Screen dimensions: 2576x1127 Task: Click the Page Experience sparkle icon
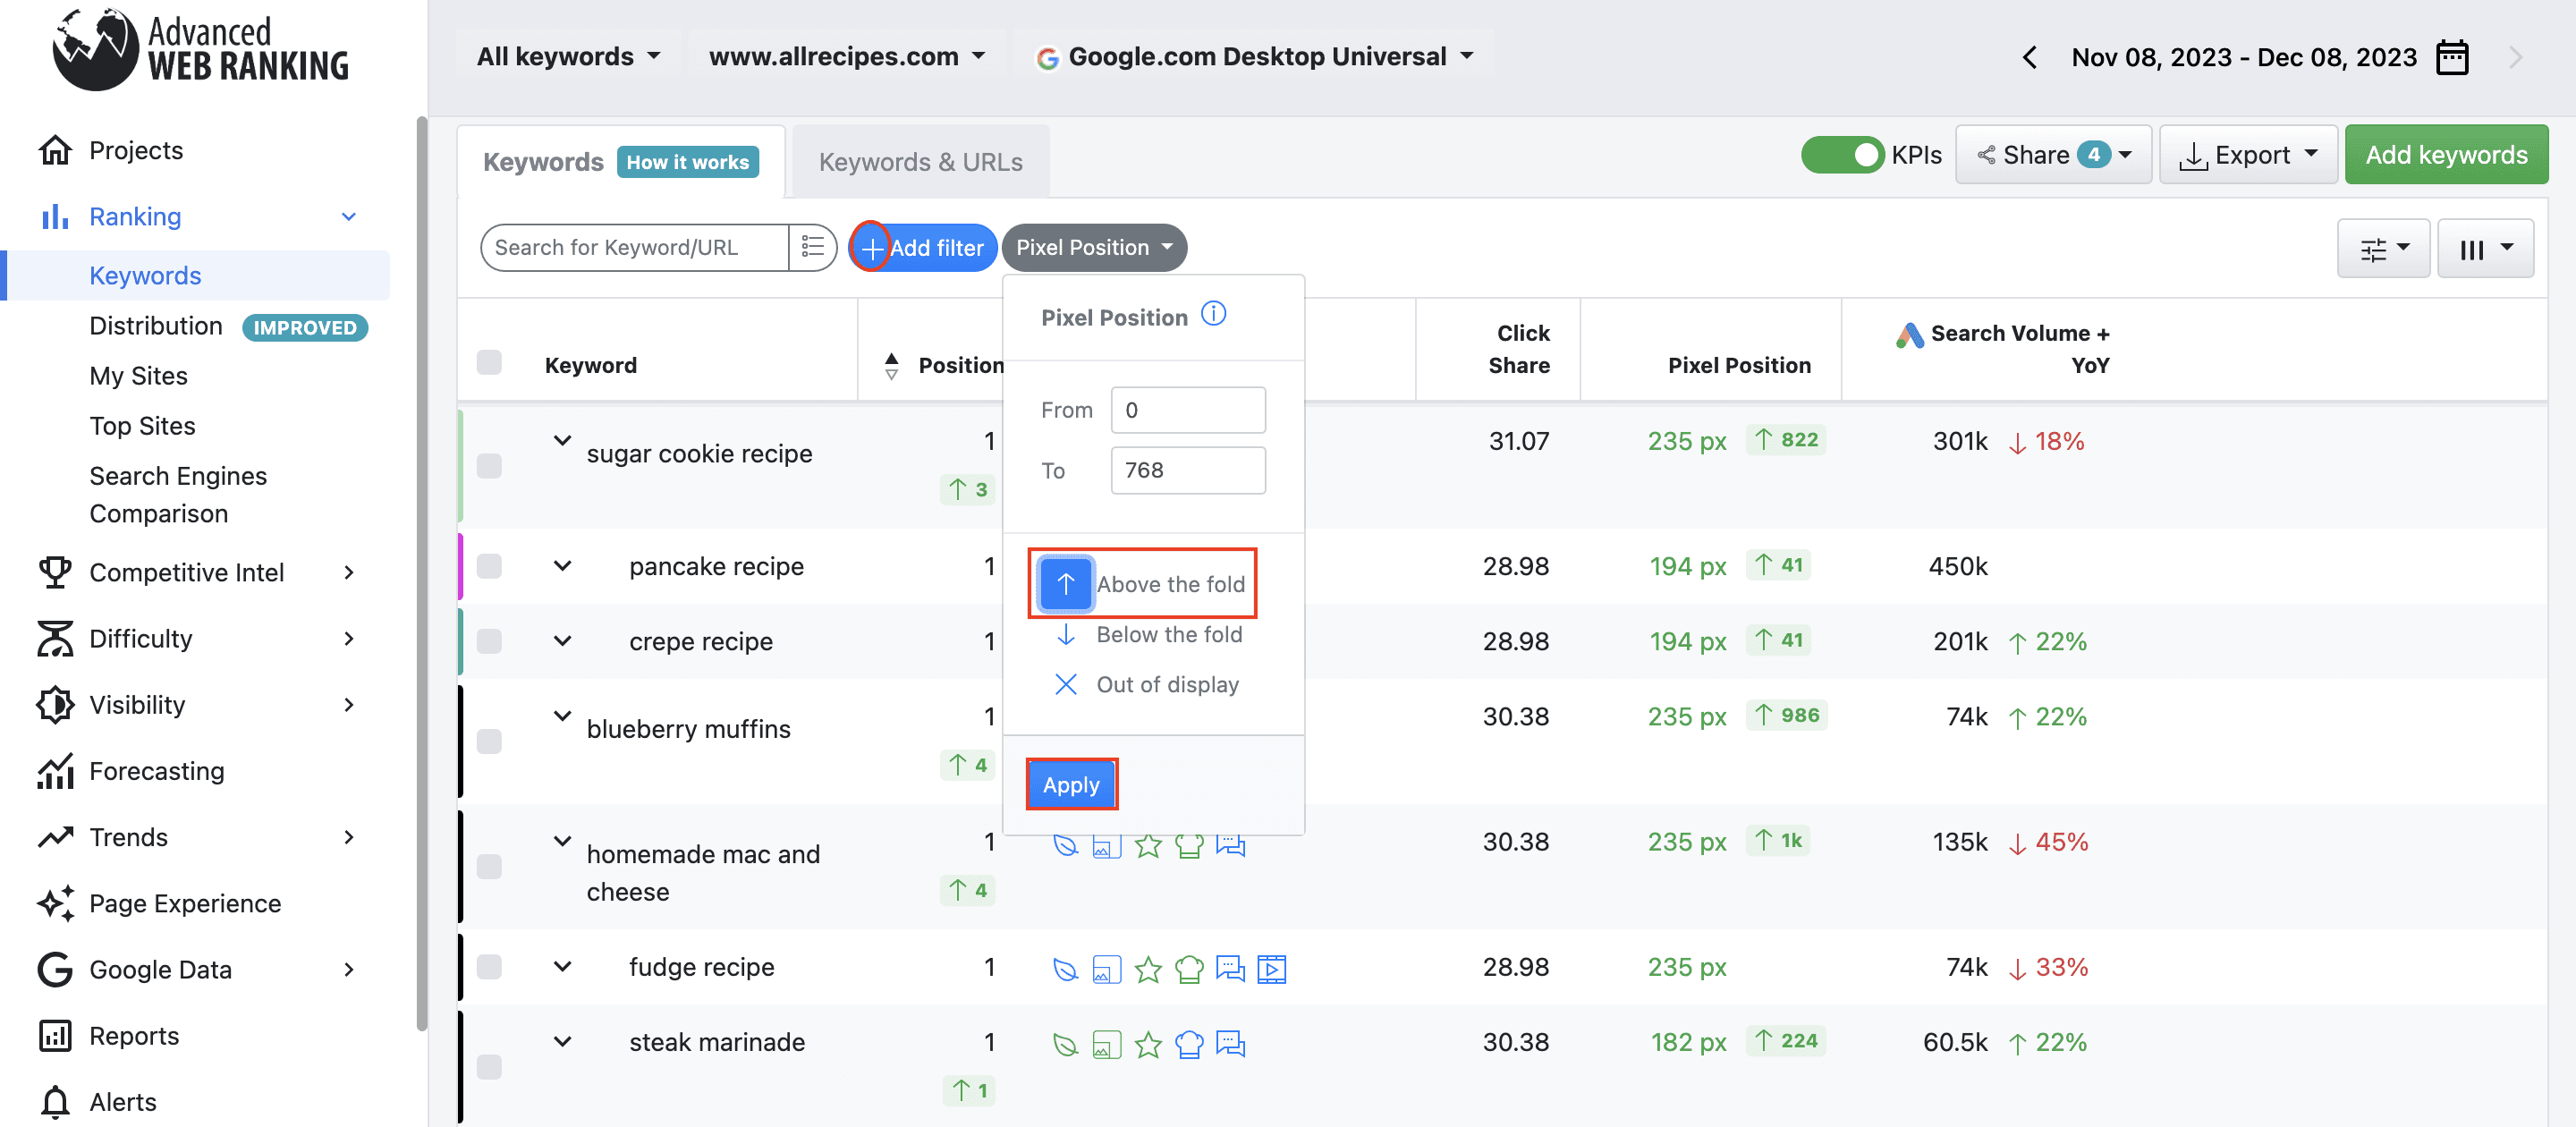55,903
